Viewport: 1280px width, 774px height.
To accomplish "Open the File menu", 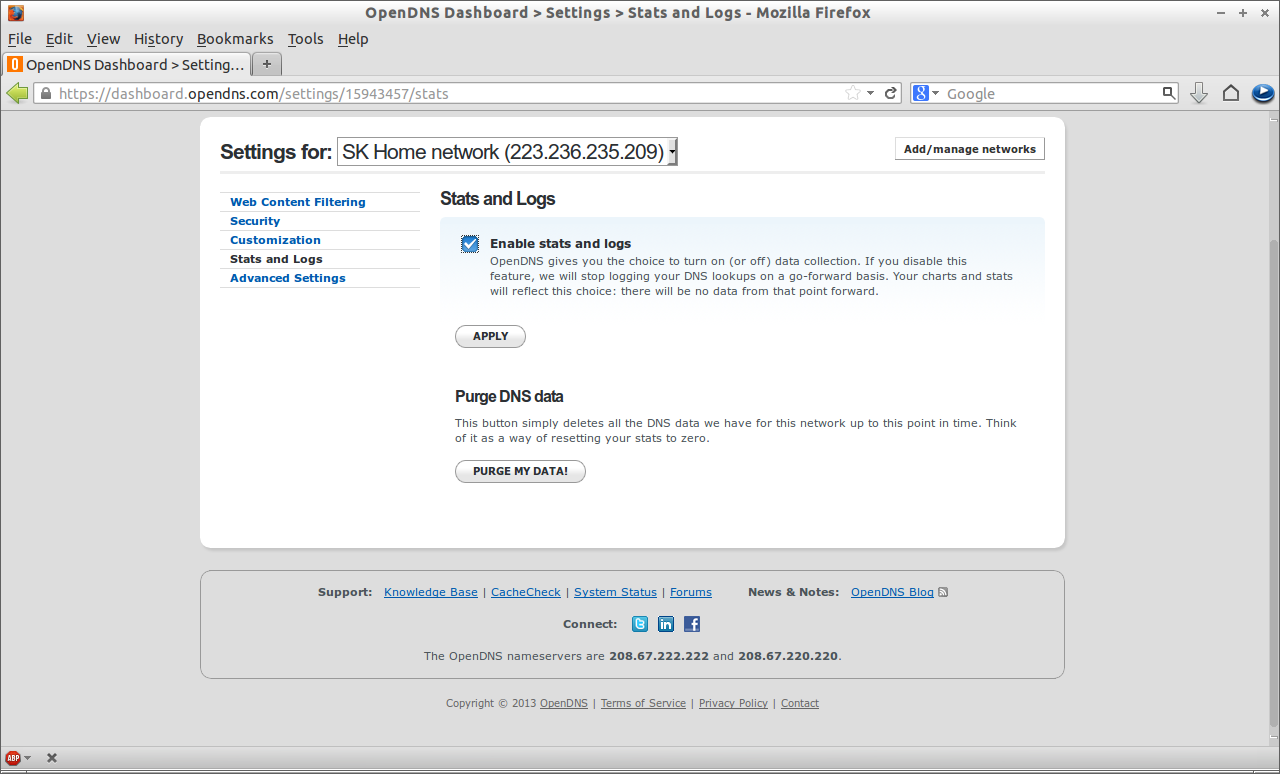I will [20, 39].
